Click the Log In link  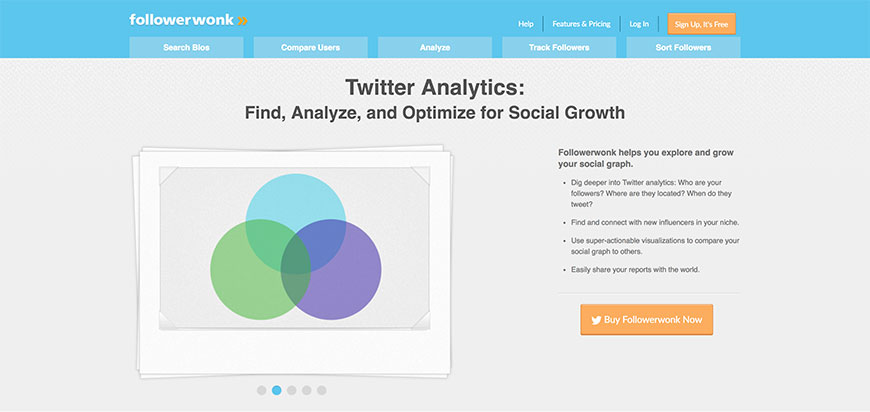(x=638, y=23)
